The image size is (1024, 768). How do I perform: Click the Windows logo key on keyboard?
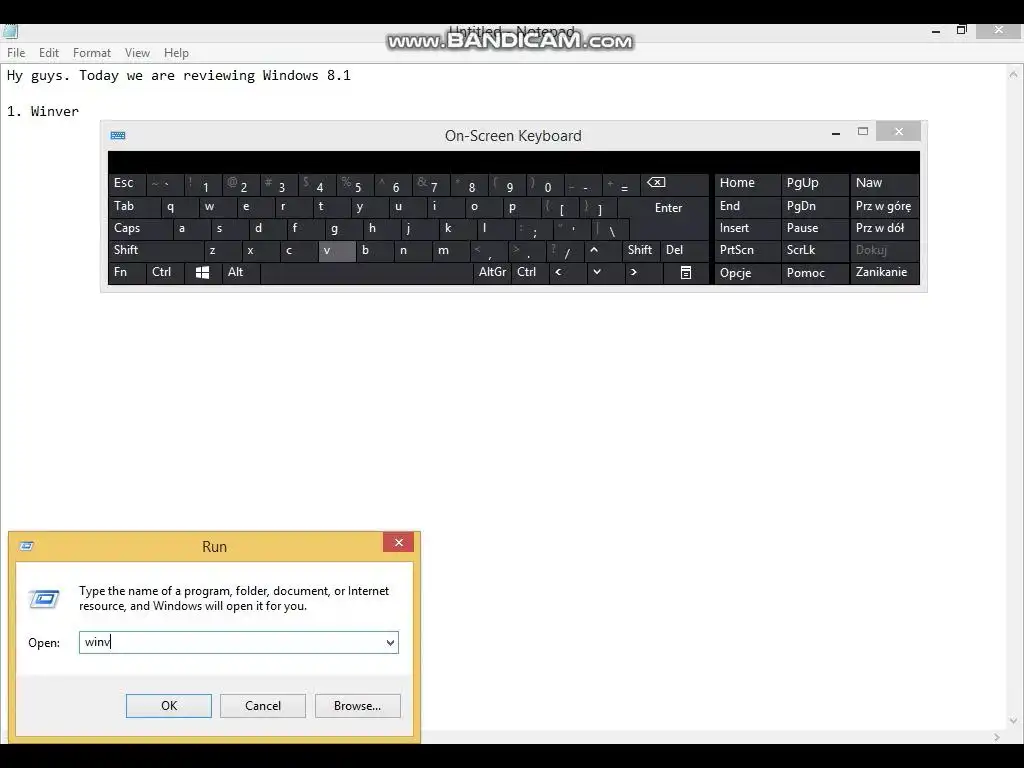click(202, 272)
